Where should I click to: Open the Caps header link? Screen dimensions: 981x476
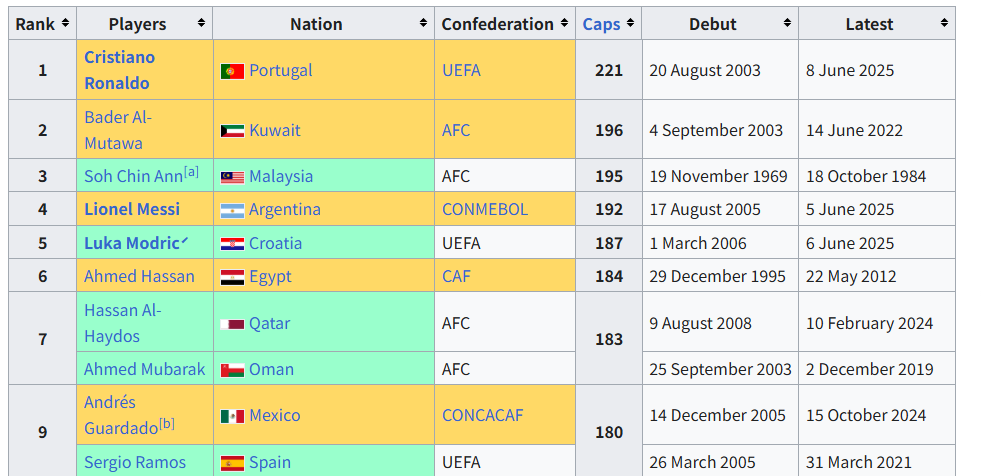tap(601, 24)
